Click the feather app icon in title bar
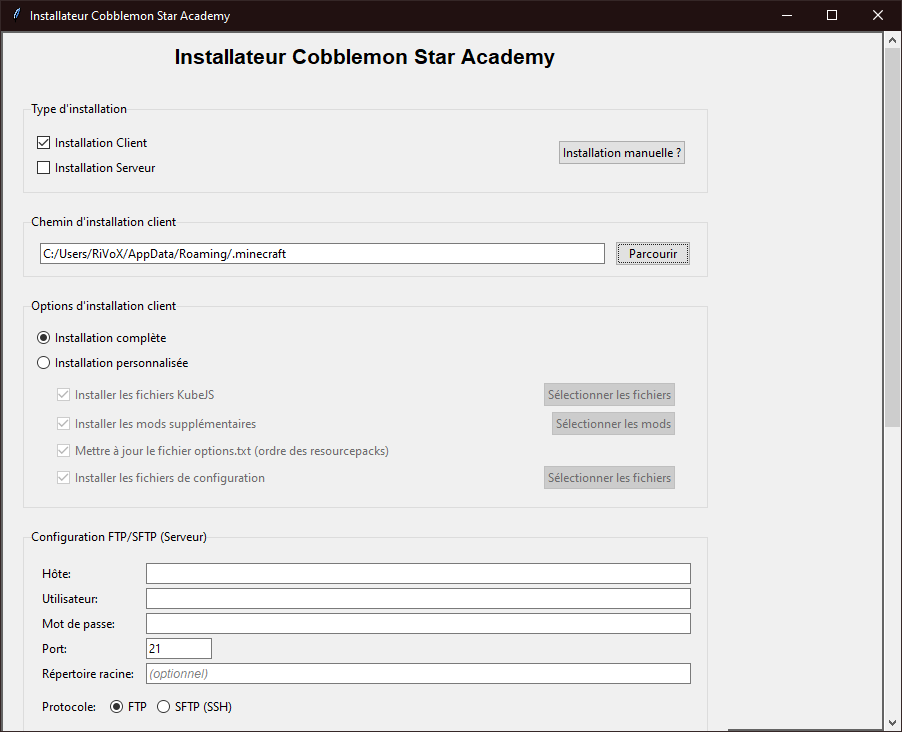 [17, 14]
